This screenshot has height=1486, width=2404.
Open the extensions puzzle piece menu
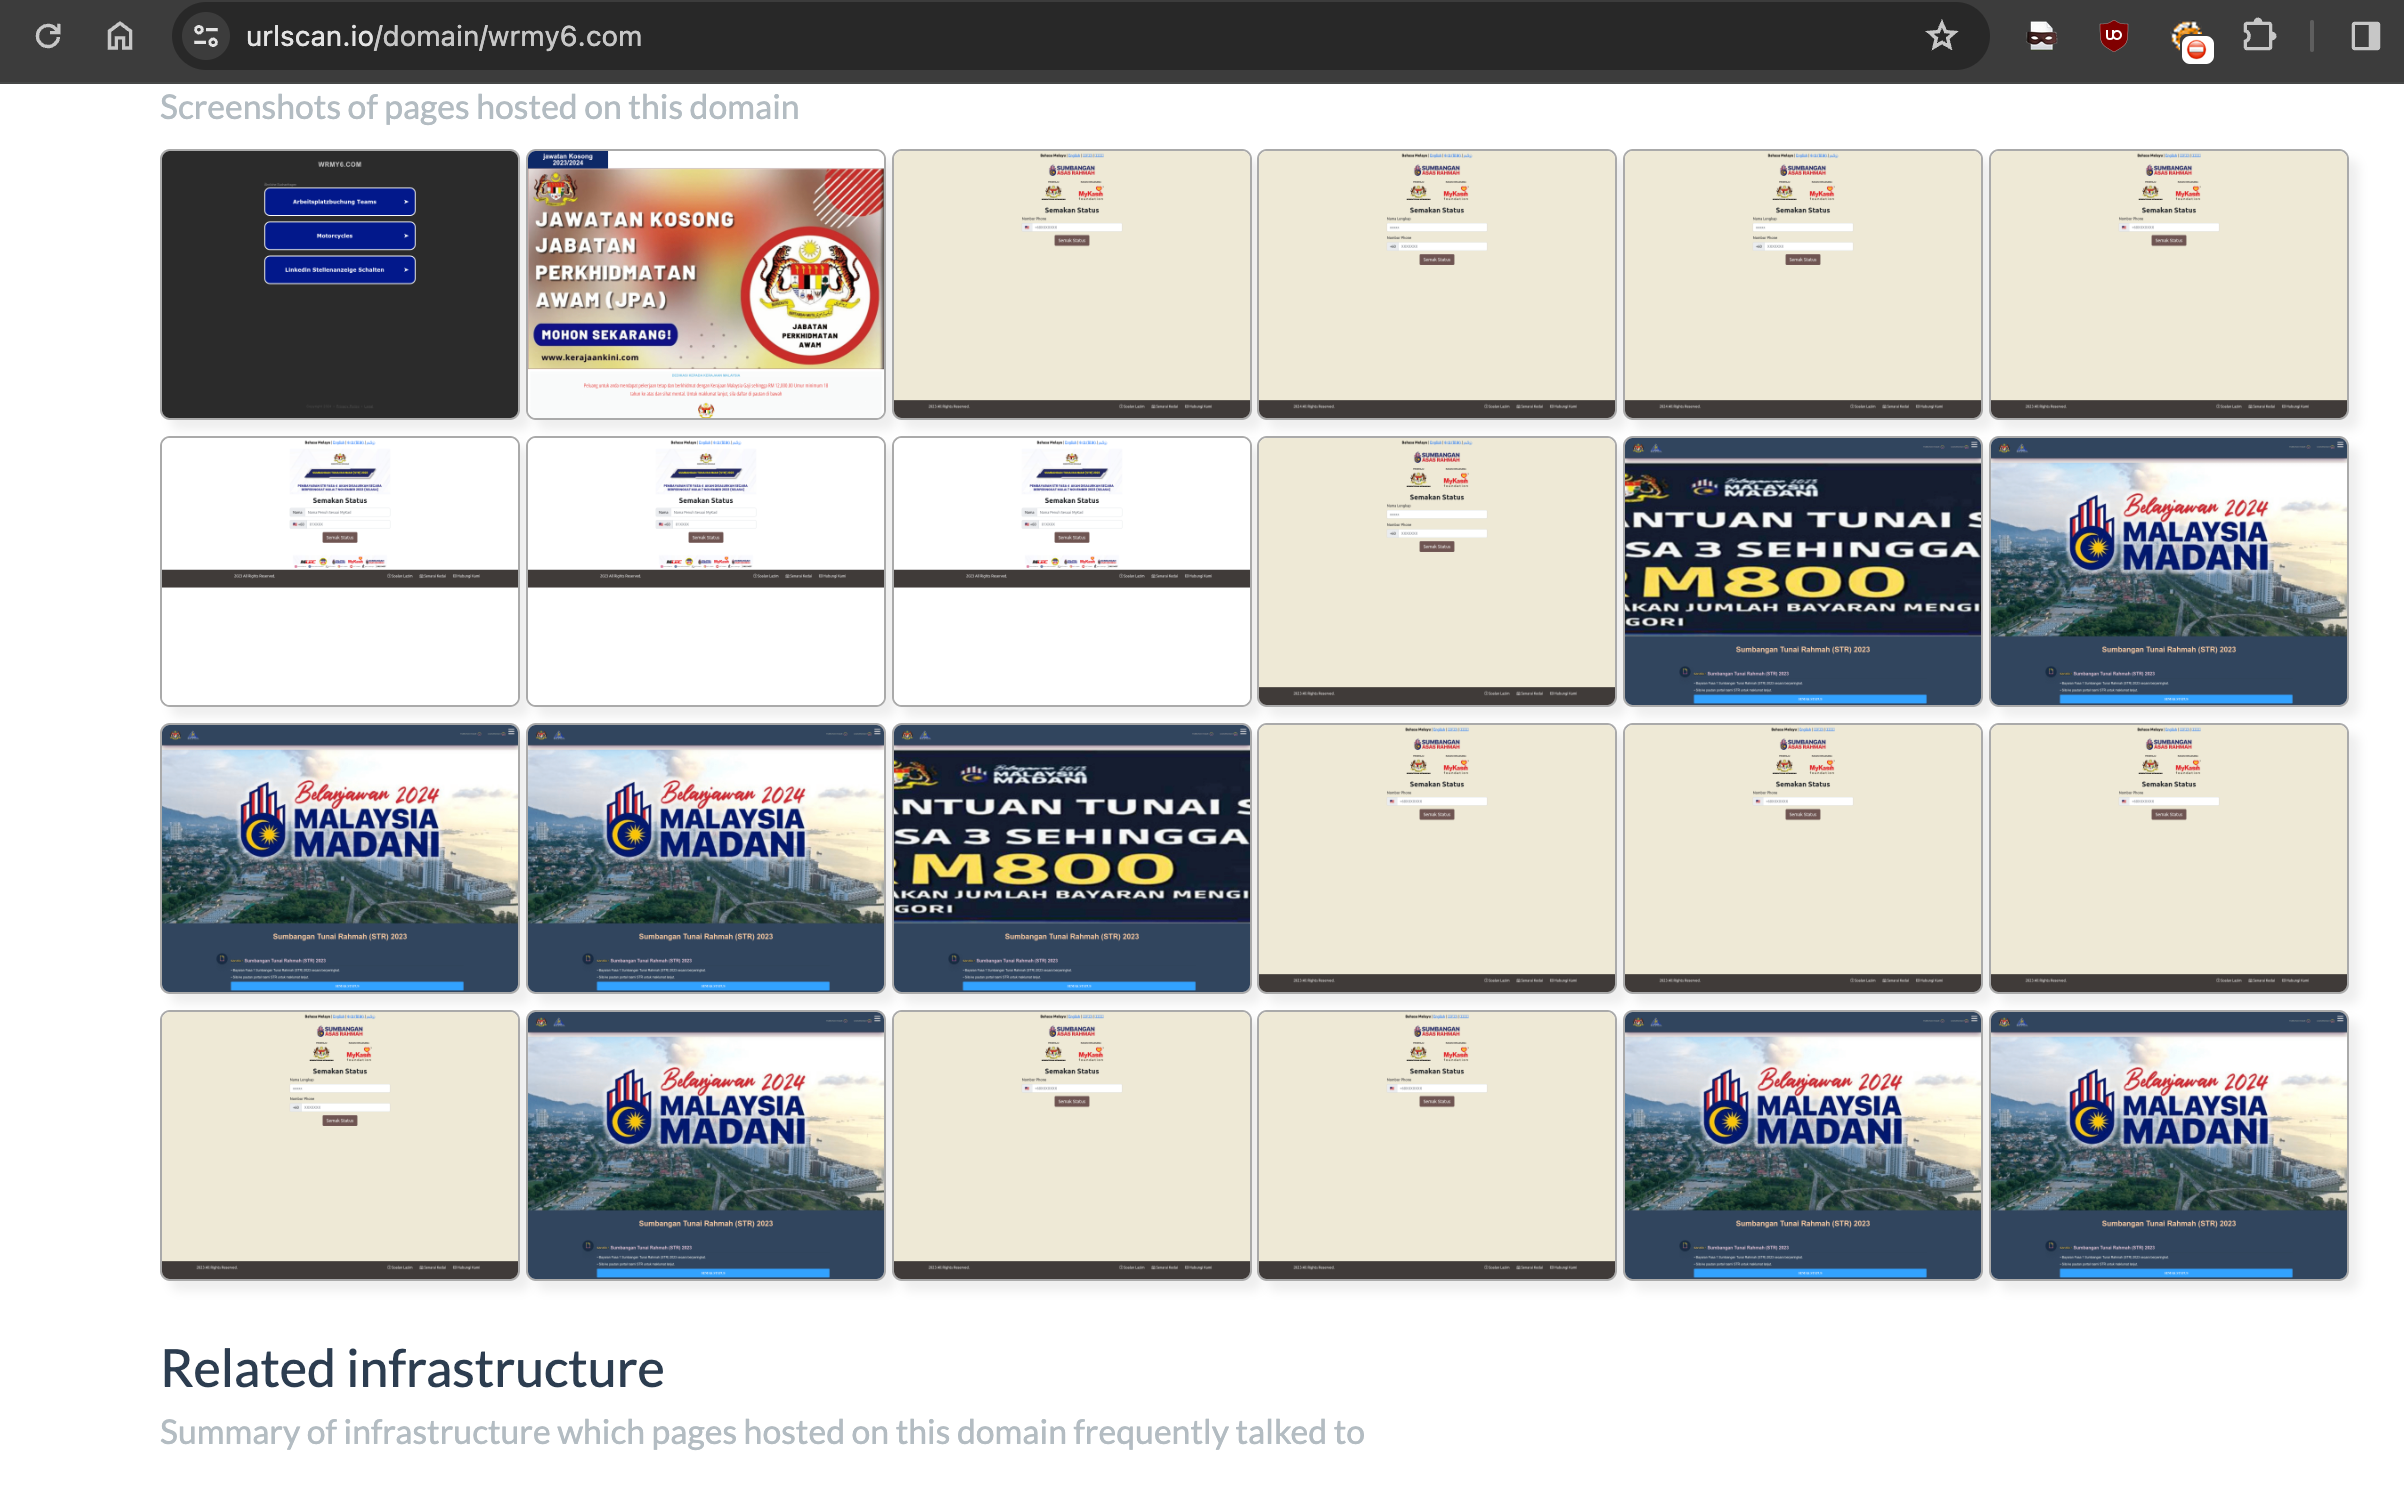[x=2258, y=37]
